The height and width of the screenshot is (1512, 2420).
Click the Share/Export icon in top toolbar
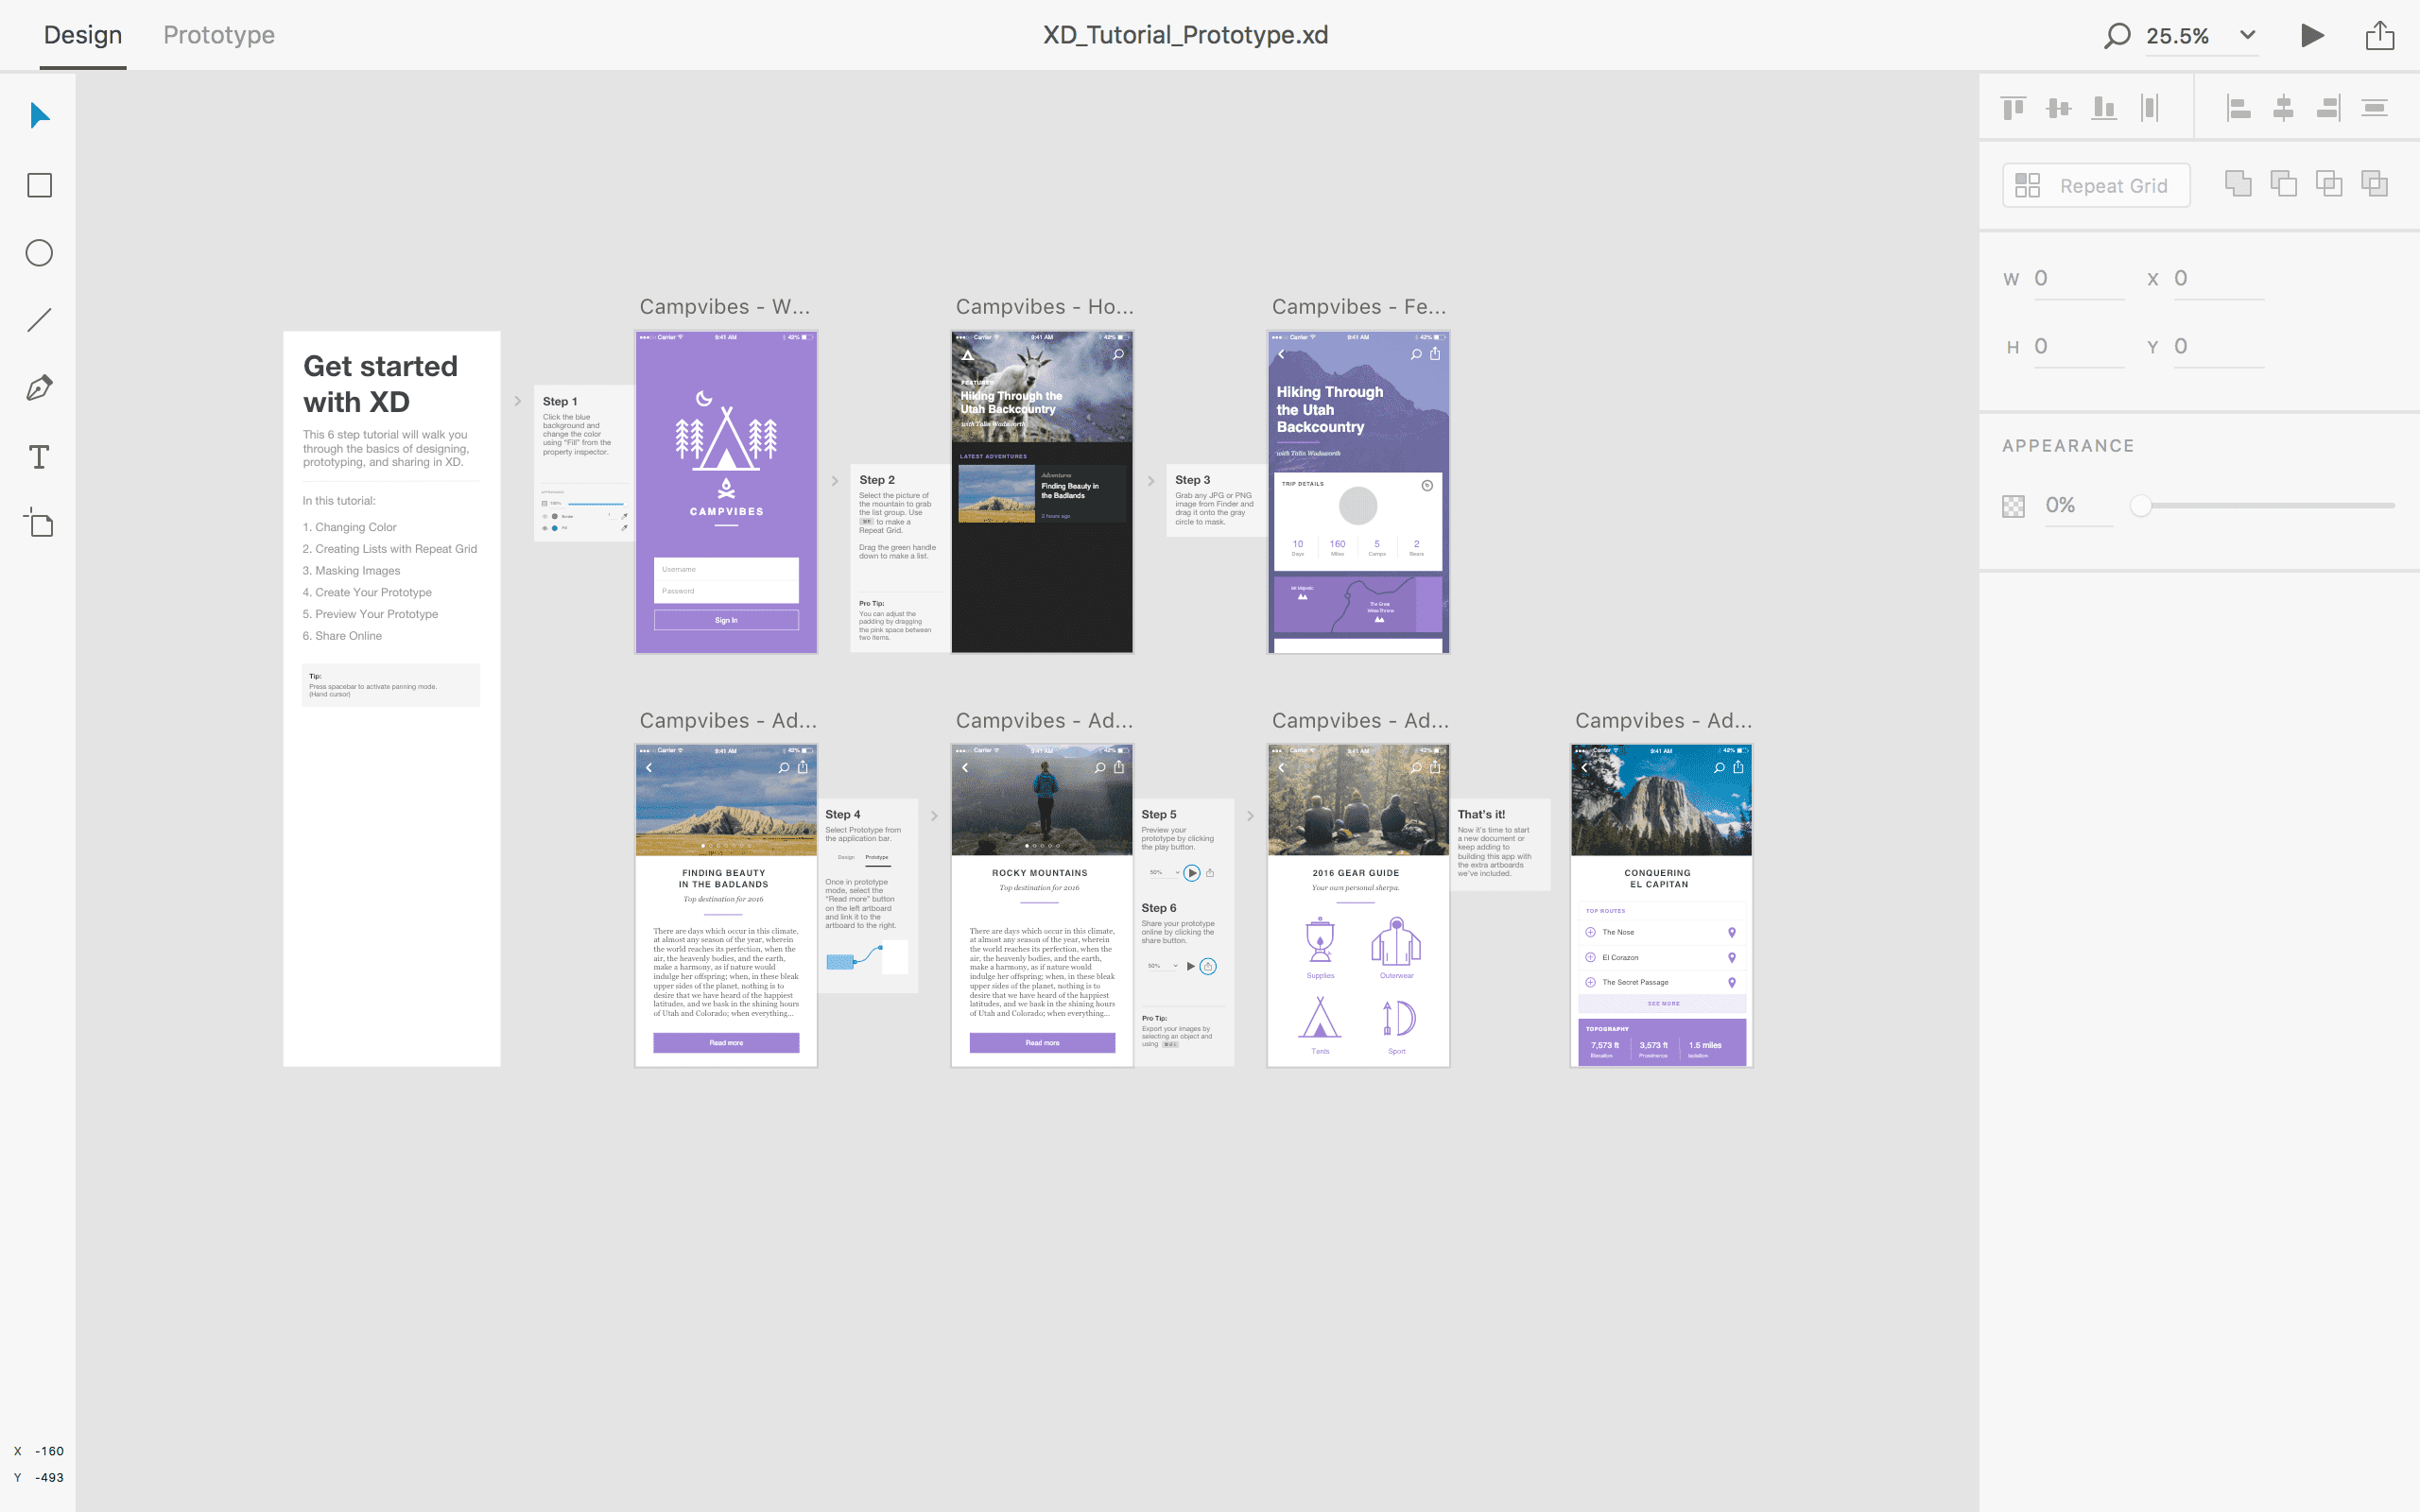[x=2379, y=35]
